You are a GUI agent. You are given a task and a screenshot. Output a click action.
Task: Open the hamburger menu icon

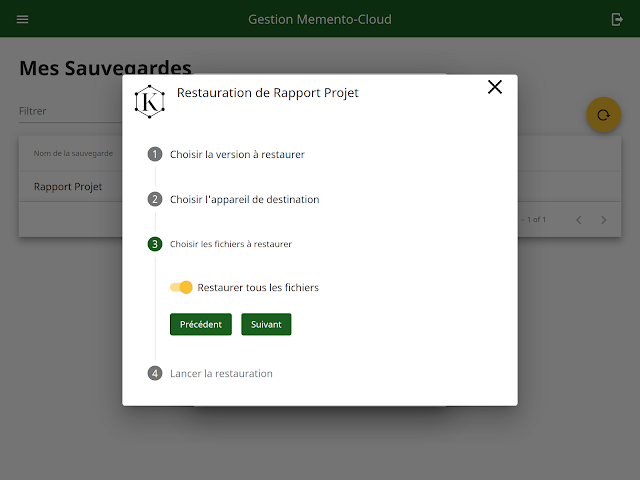22,19
